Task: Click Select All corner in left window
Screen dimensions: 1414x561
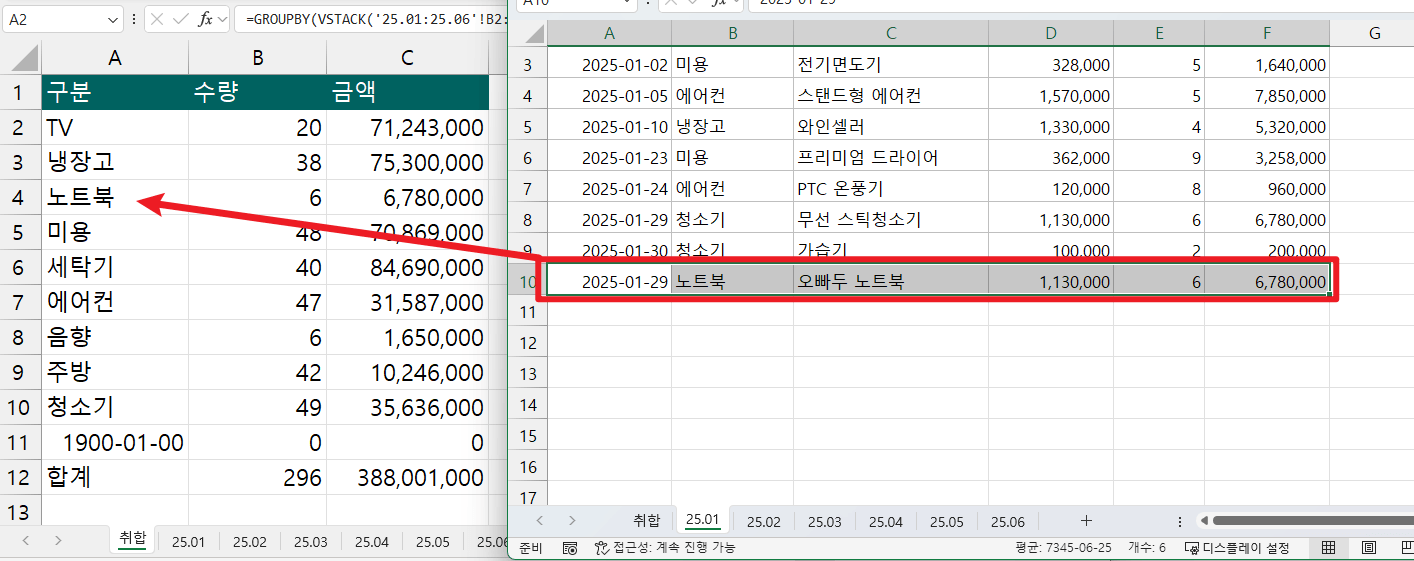Action: (21, 58)
